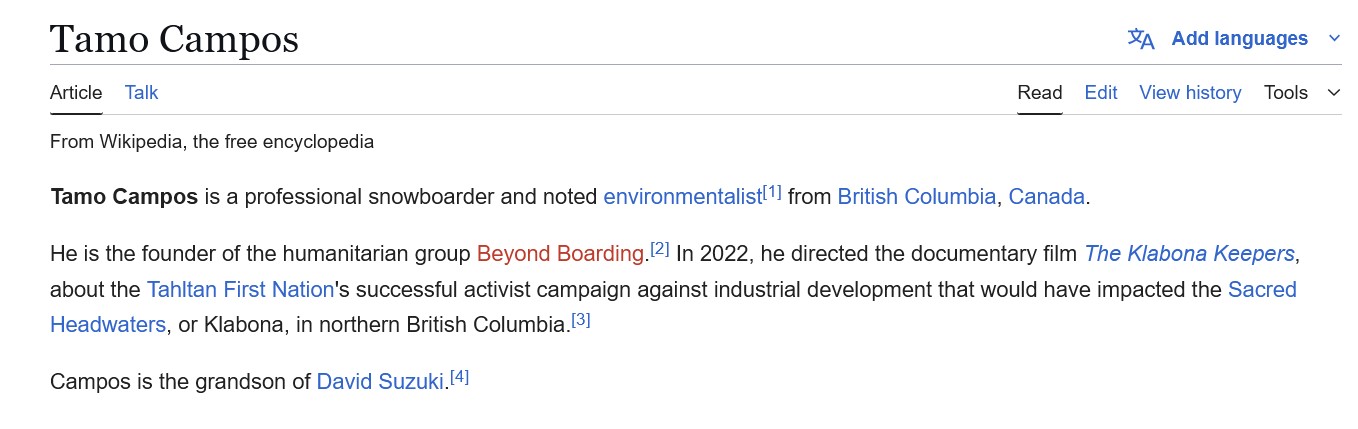Open the View history tab
This screenshot has width=1358, height=429.
tap(1190, 93)
